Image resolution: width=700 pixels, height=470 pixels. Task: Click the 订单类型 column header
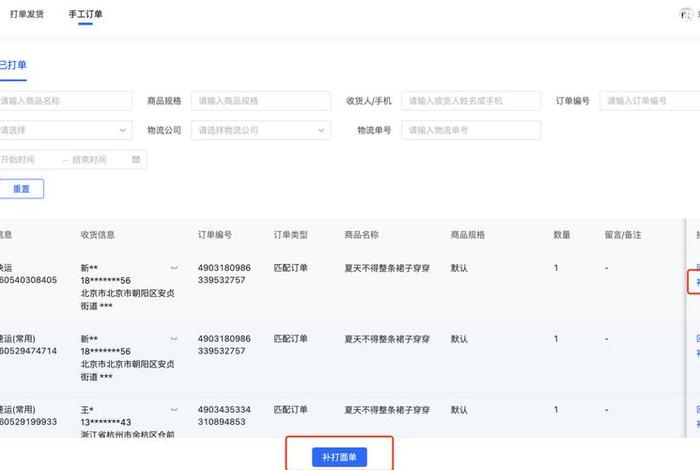click(x=291, y=235)
